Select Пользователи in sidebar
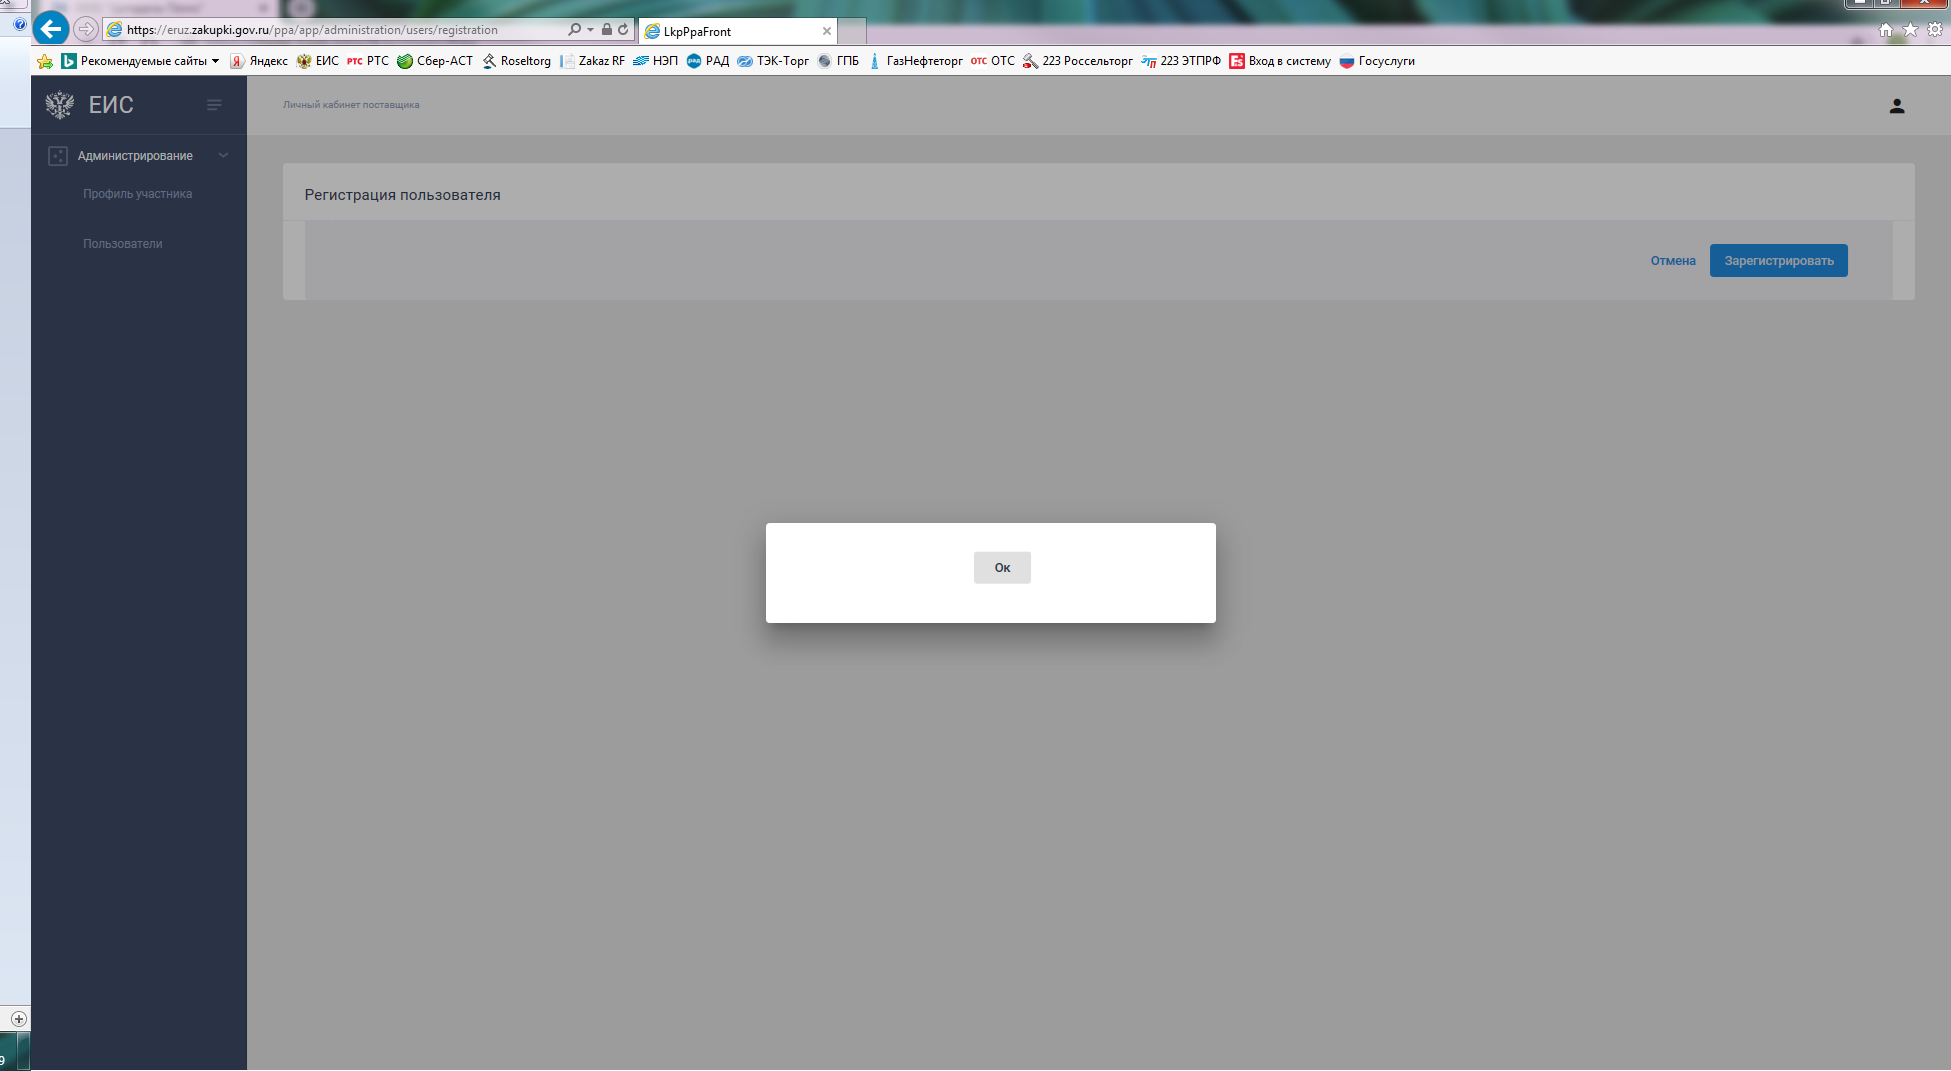The width and height of the screenshot is (1951, 1071). [122, 244]
